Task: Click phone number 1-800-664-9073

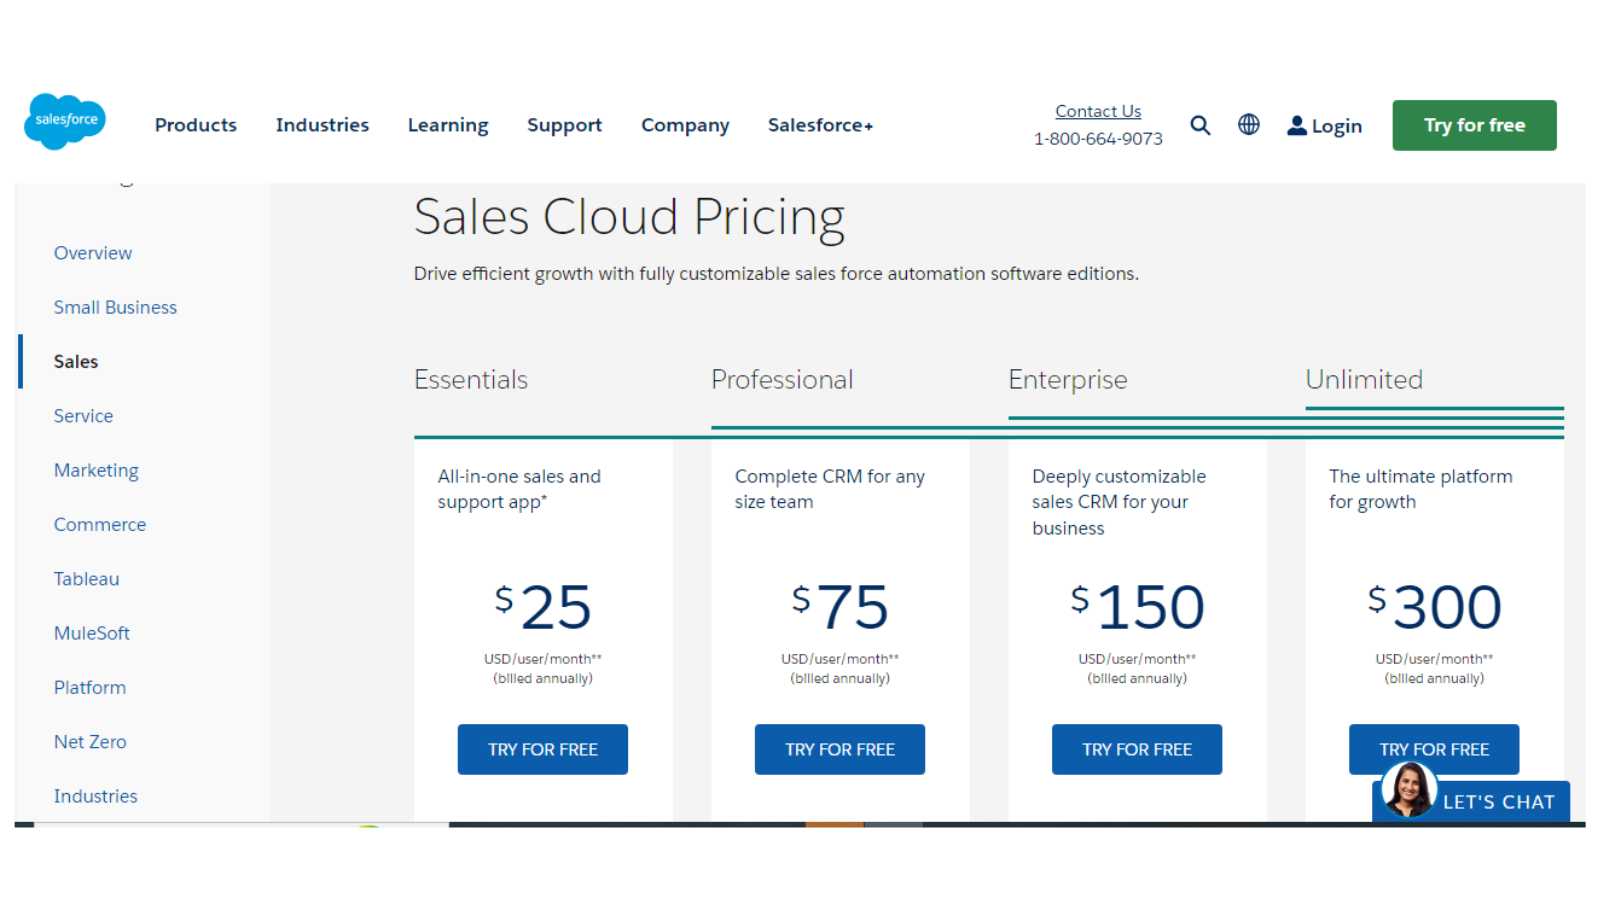Action: tap(1098, 139)
